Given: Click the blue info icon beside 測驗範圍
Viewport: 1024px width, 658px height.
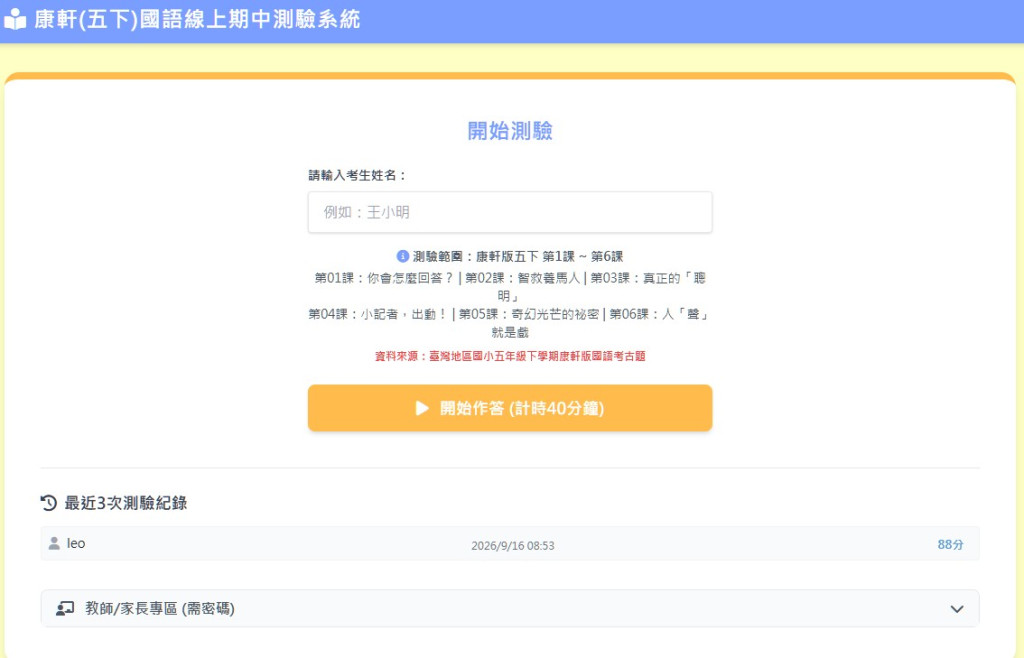Looking at the screenshot, I should (403, 256).
